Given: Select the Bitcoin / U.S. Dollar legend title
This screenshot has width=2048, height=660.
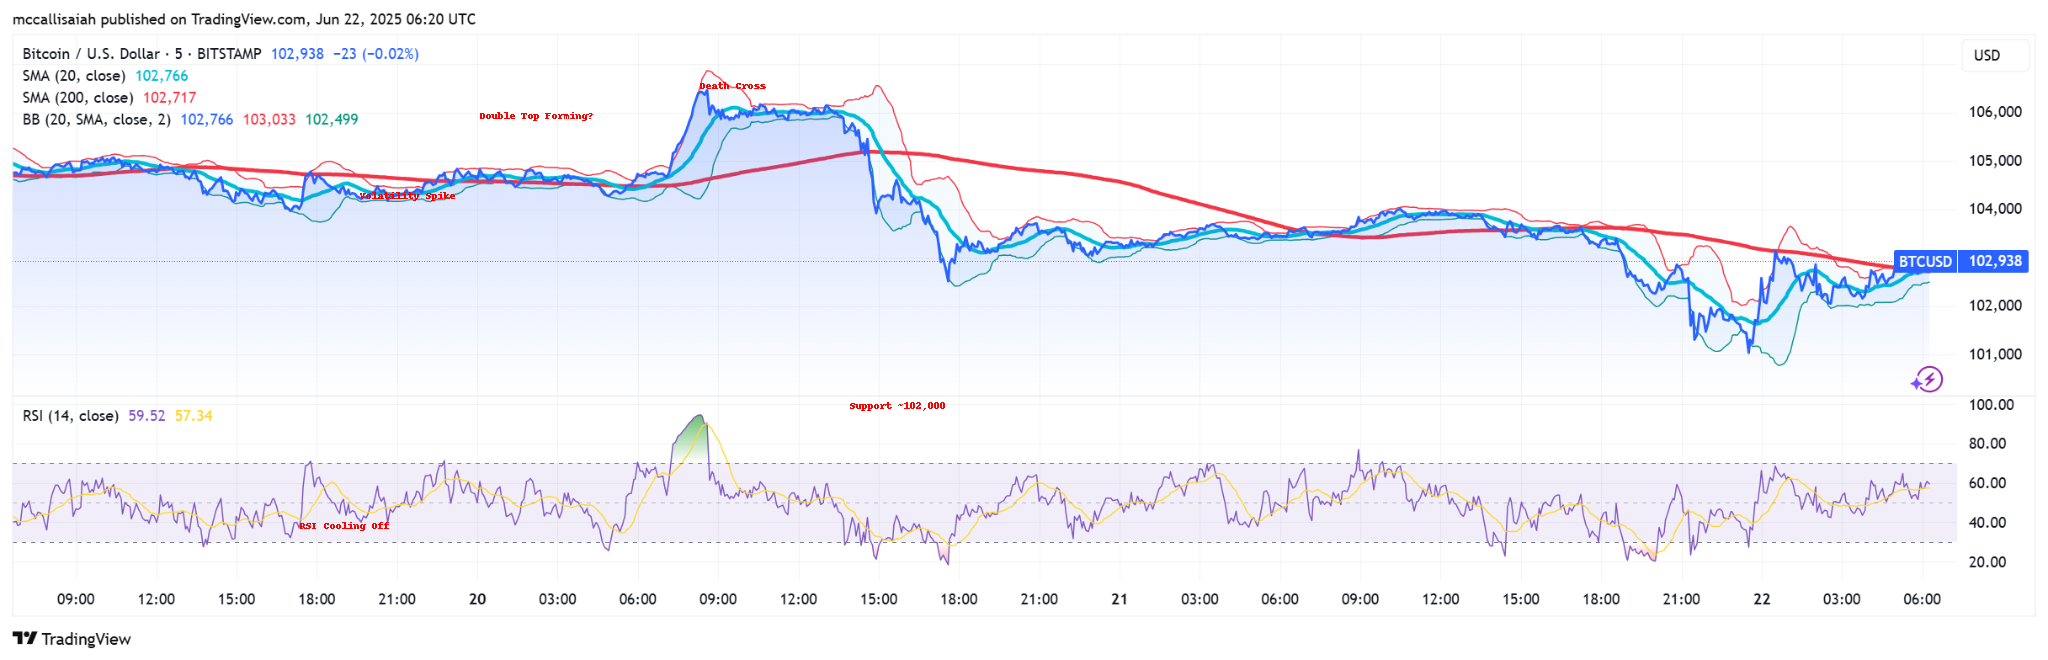Looking at the screenshot, I should (142, 54).
